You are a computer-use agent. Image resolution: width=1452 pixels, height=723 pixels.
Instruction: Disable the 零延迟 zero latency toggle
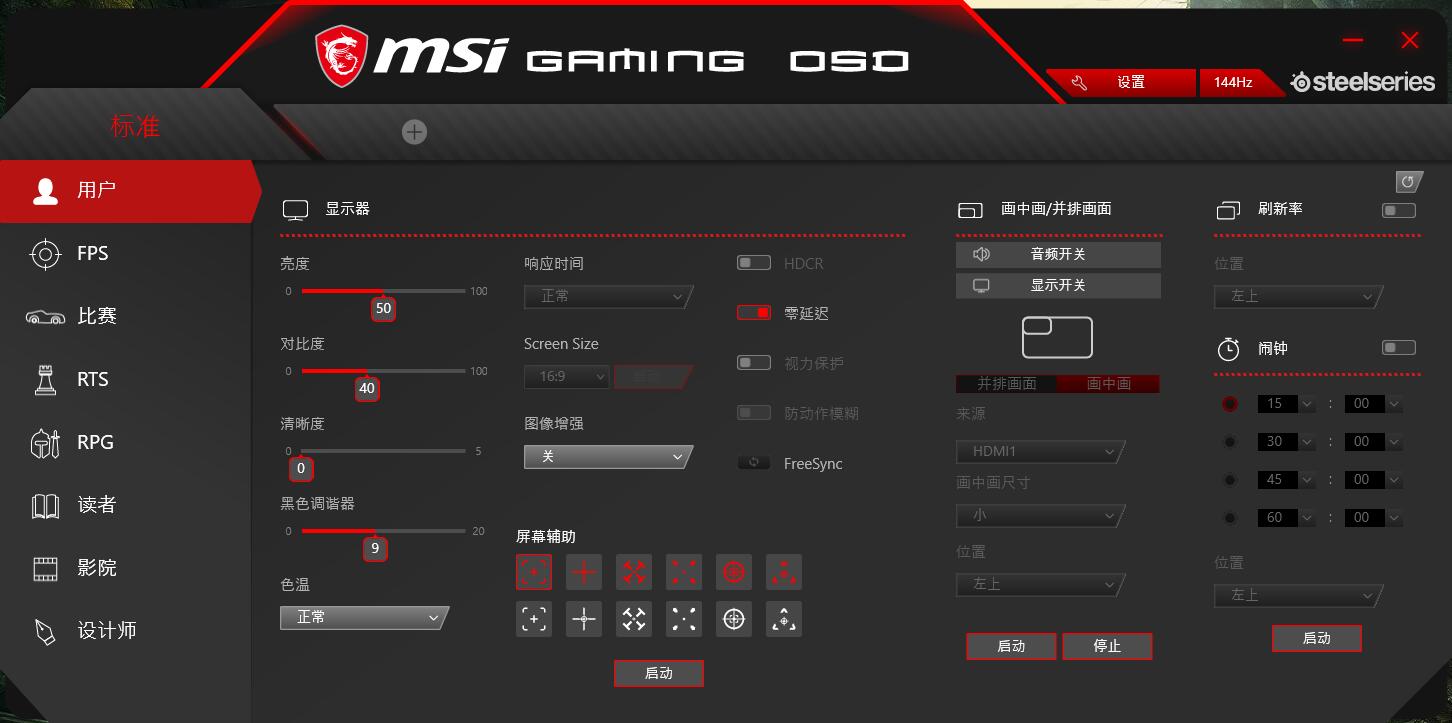[753, 312]
